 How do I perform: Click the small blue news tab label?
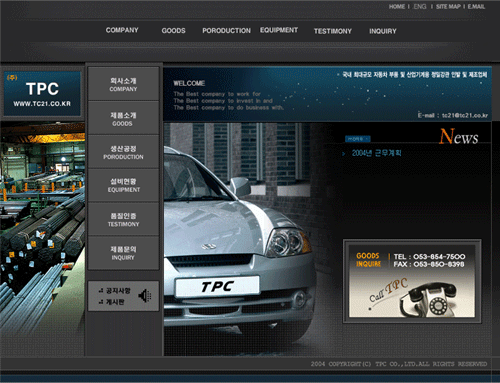coord(357,139)
